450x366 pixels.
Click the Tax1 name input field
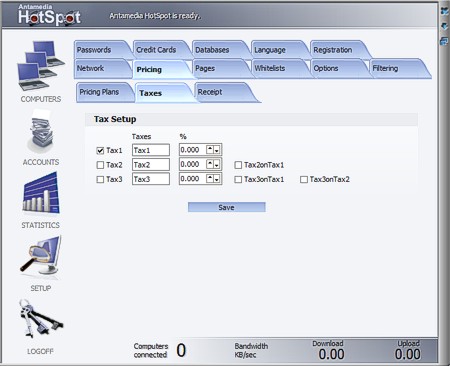(151, 150)
